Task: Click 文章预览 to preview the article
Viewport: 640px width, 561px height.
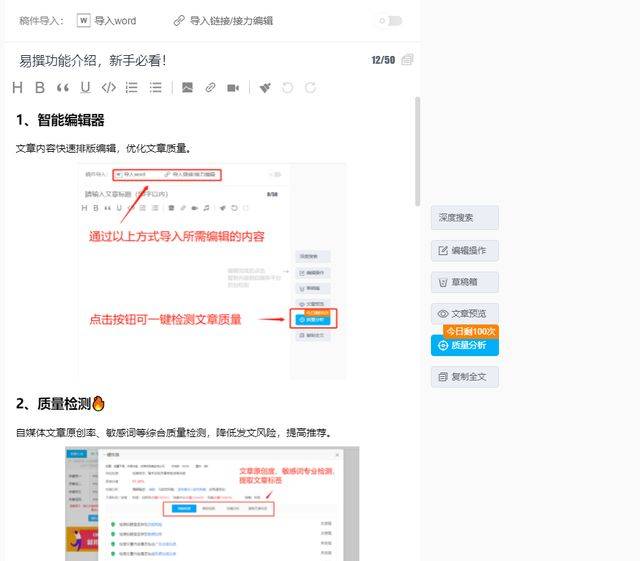Action: (x=465, y=313)
